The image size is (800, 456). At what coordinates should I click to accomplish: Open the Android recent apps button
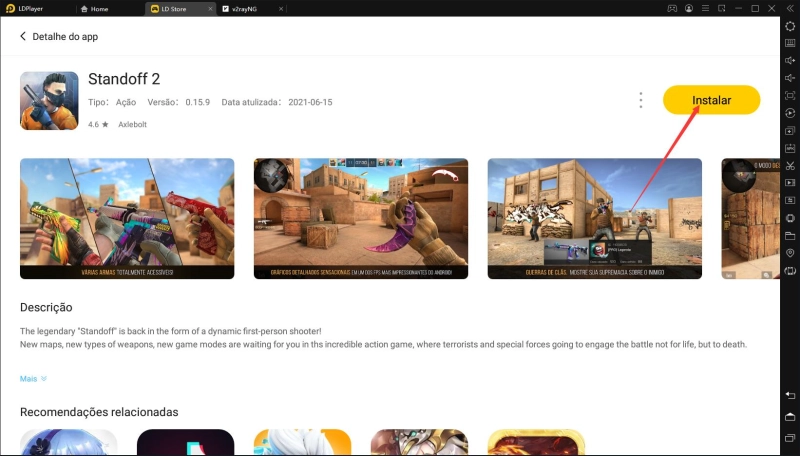click(790, 437)
